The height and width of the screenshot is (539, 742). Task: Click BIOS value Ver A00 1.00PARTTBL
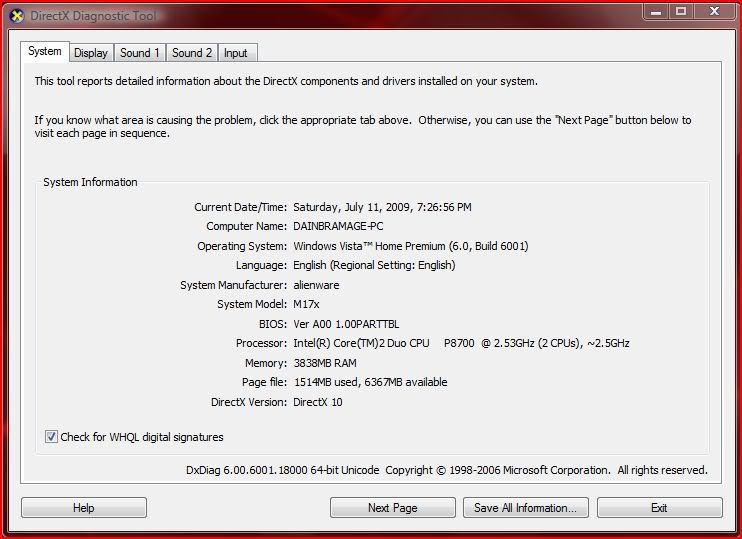point(346,324)
